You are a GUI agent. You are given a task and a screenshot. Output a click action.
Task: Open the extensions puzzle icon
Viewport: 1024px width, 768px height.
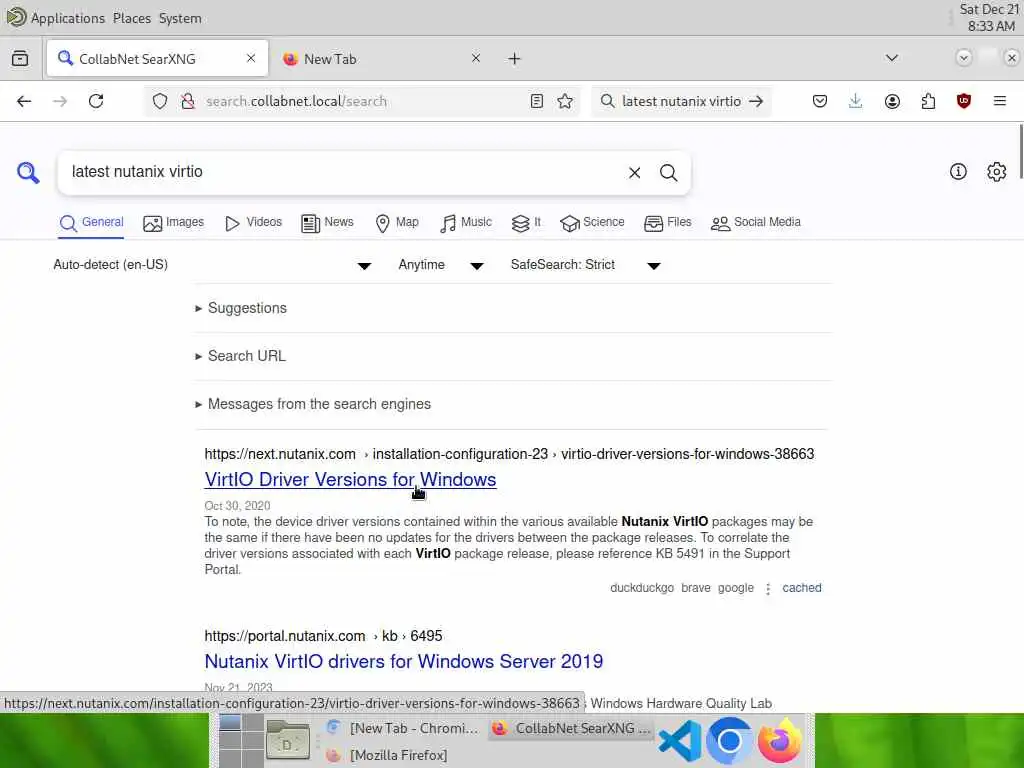[928, 101]
